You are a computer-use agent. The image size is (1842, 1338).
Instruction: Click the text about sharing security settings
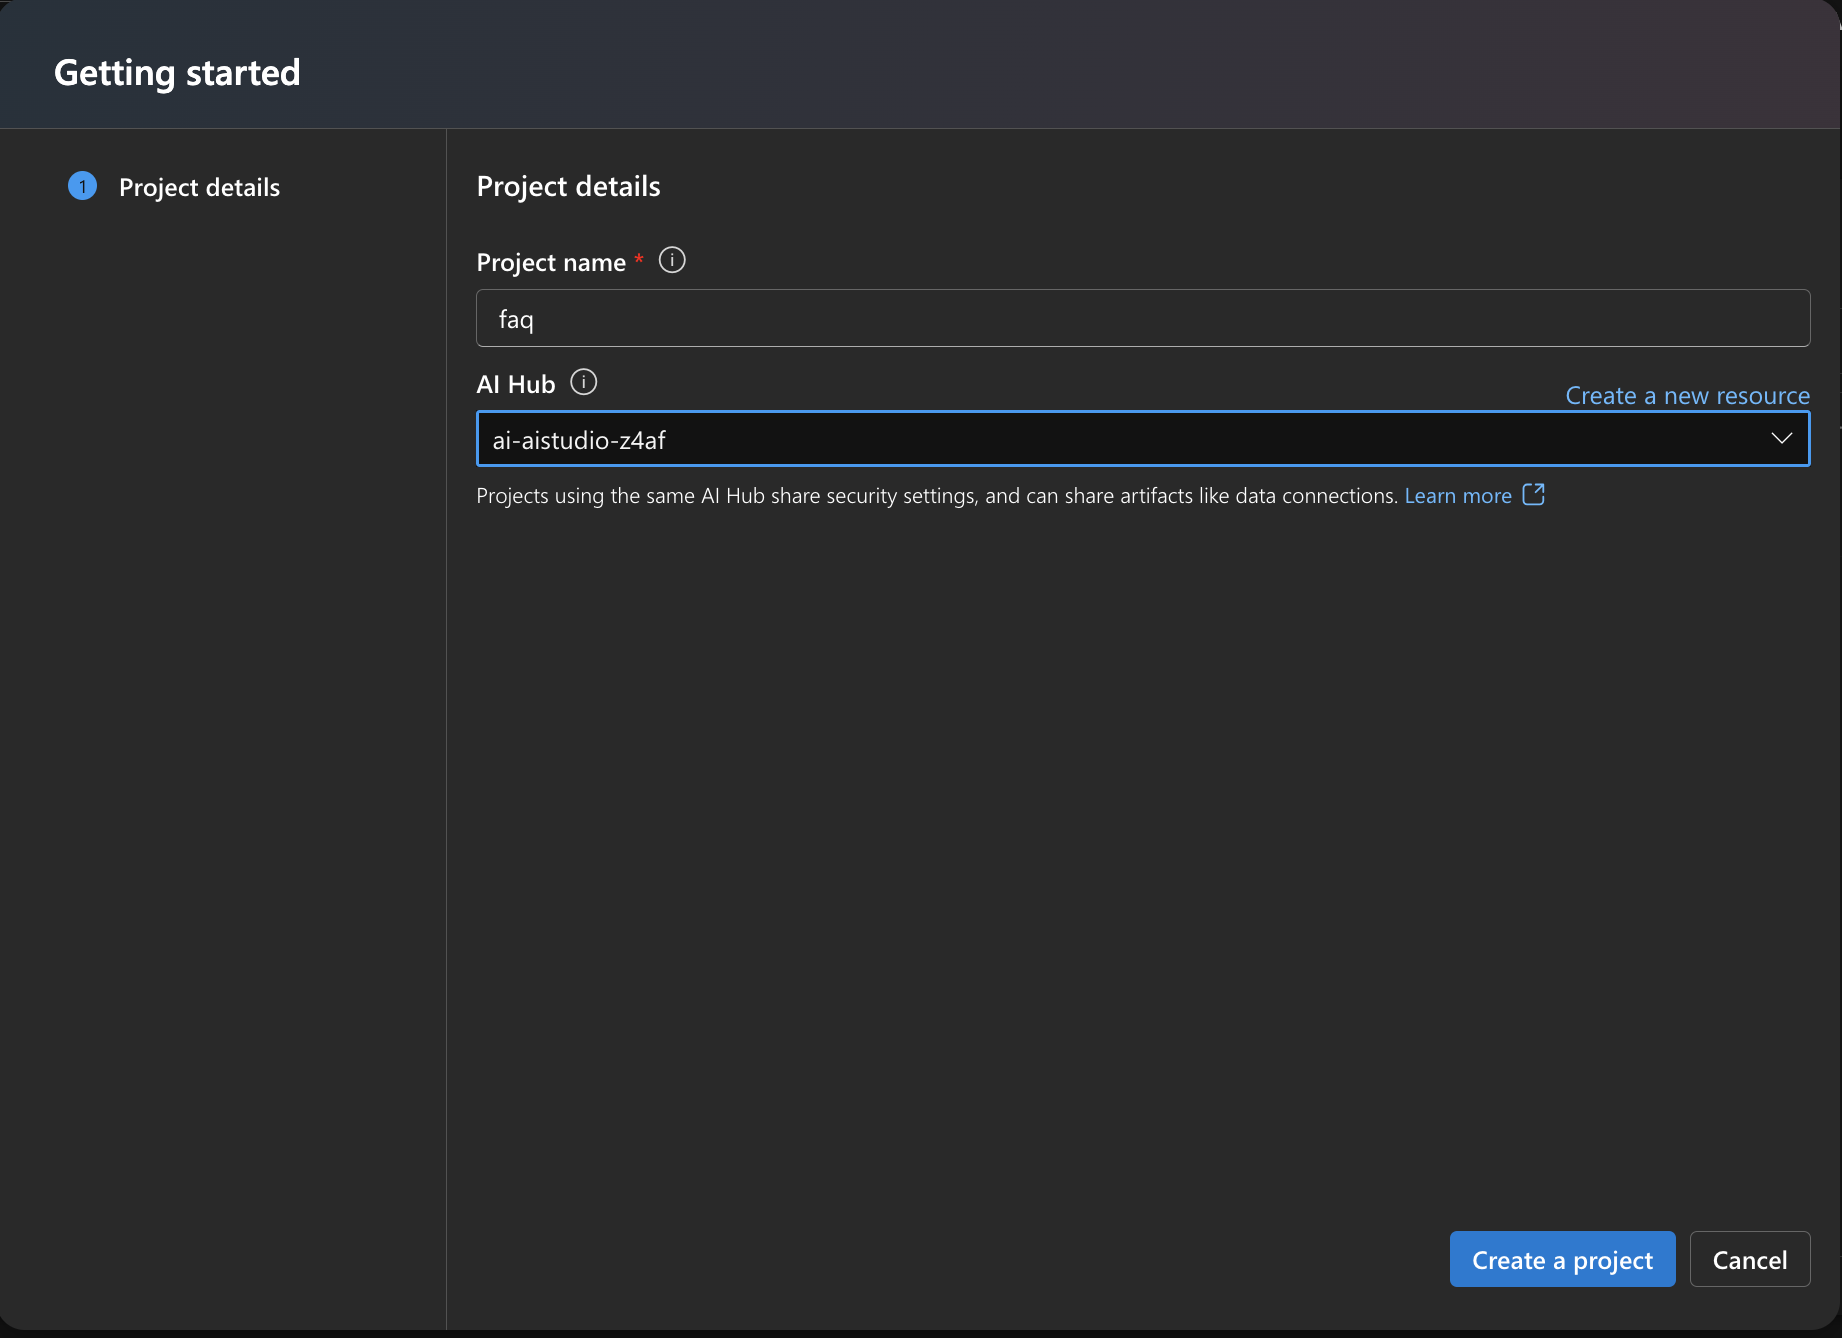coord(937,496)
